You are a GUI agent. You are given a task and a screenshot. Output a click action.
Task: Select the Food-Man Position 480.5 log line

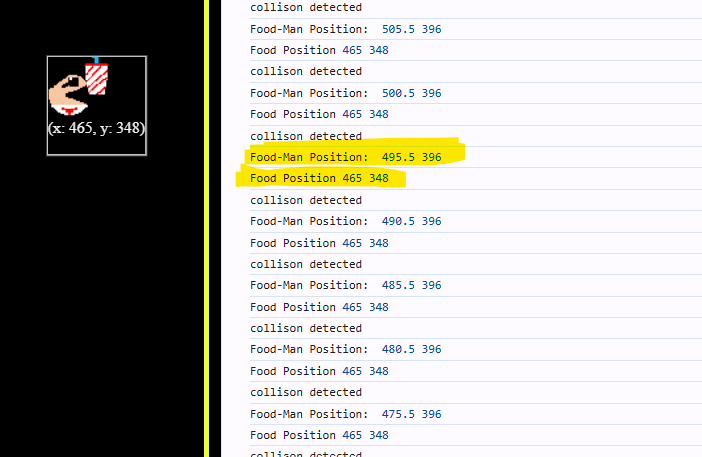coord(345,349)
